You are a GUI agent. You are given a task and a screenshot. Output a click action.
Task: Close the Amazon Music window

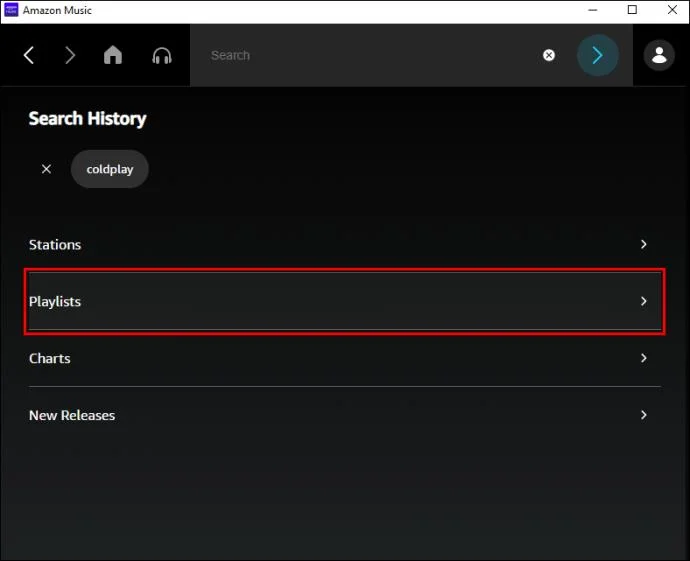(x=672, y=10)
